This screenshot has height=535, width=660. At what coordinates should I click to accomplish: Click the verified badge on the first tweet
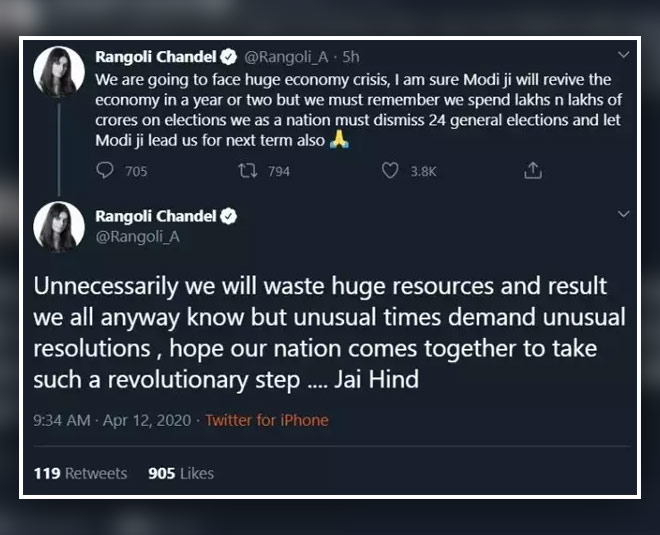227,57
